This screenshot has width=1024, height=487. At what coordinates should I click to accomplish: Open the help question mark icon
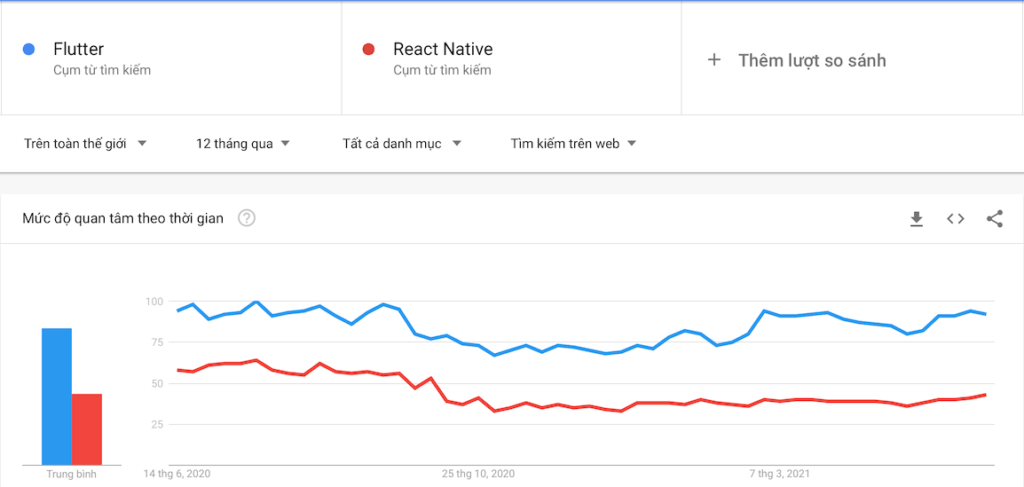[x=246, y=219]
